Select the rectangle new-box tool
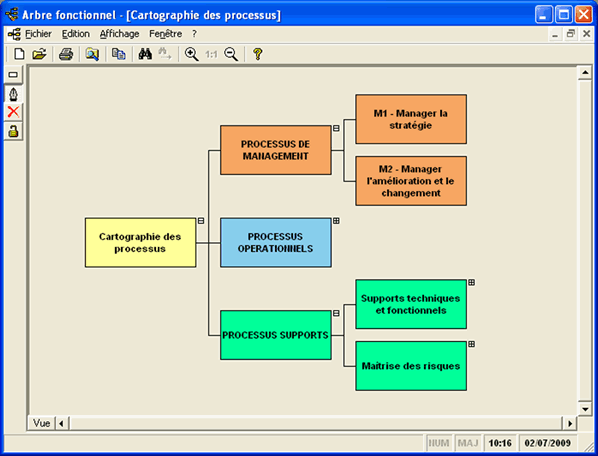The image size is (598, 456). click(13, 74)
